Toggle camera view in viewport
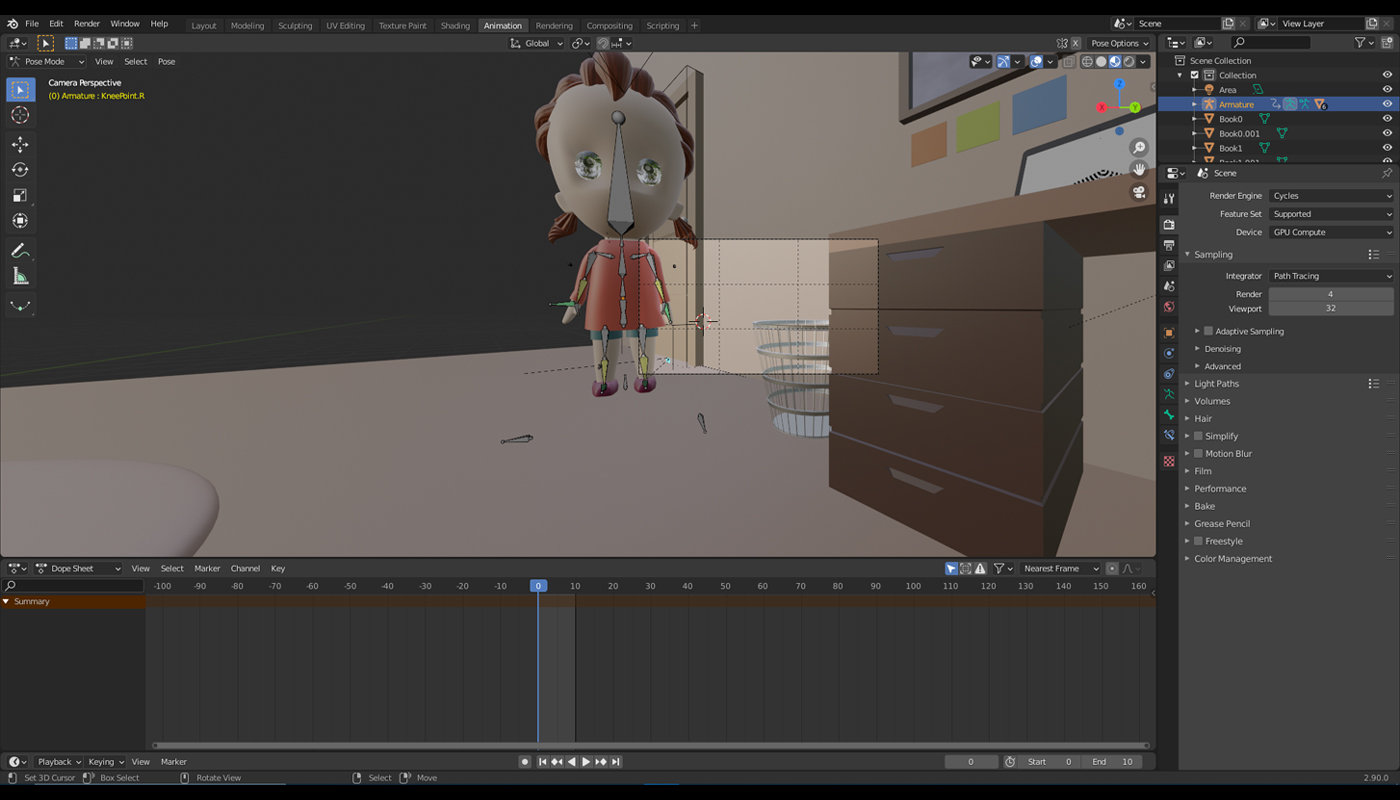Viewport: 1400px width, 800px height. 1139,193
